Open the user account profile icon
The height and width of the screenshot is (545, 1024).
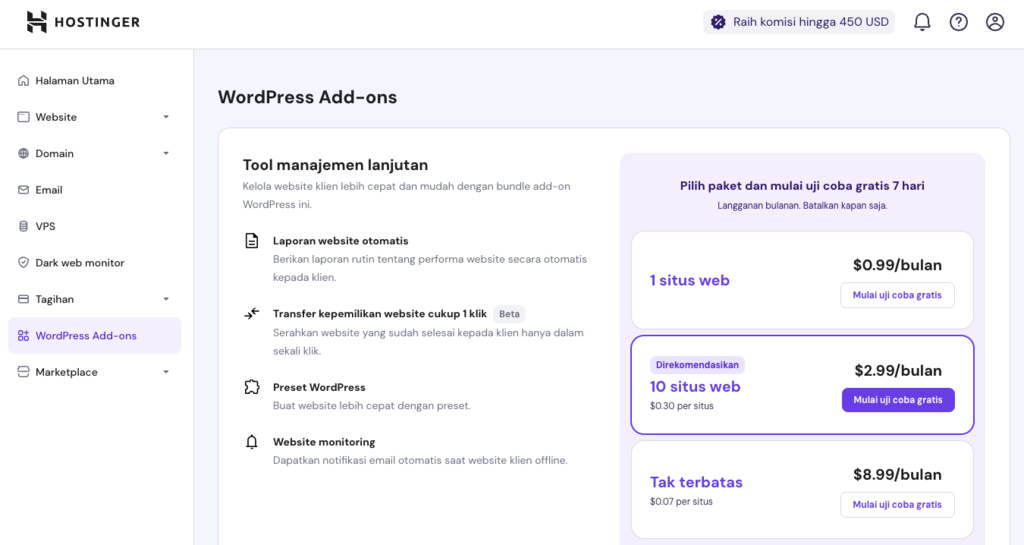[995, 22]
